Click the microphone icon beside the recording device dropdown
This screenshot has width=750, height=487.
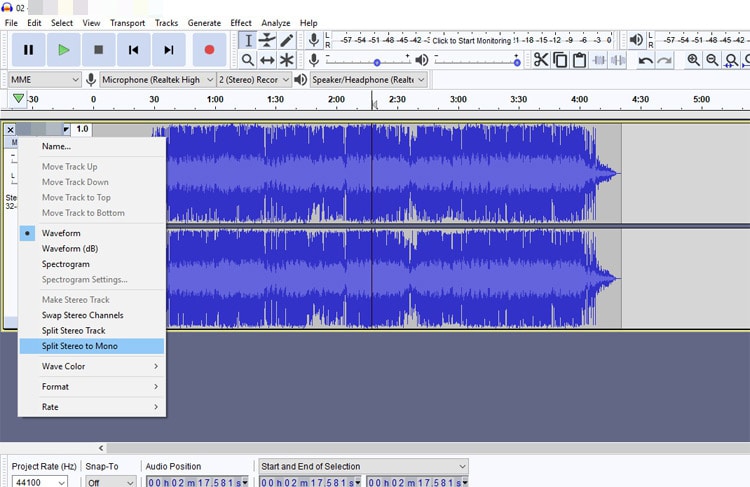coord(91,80)
